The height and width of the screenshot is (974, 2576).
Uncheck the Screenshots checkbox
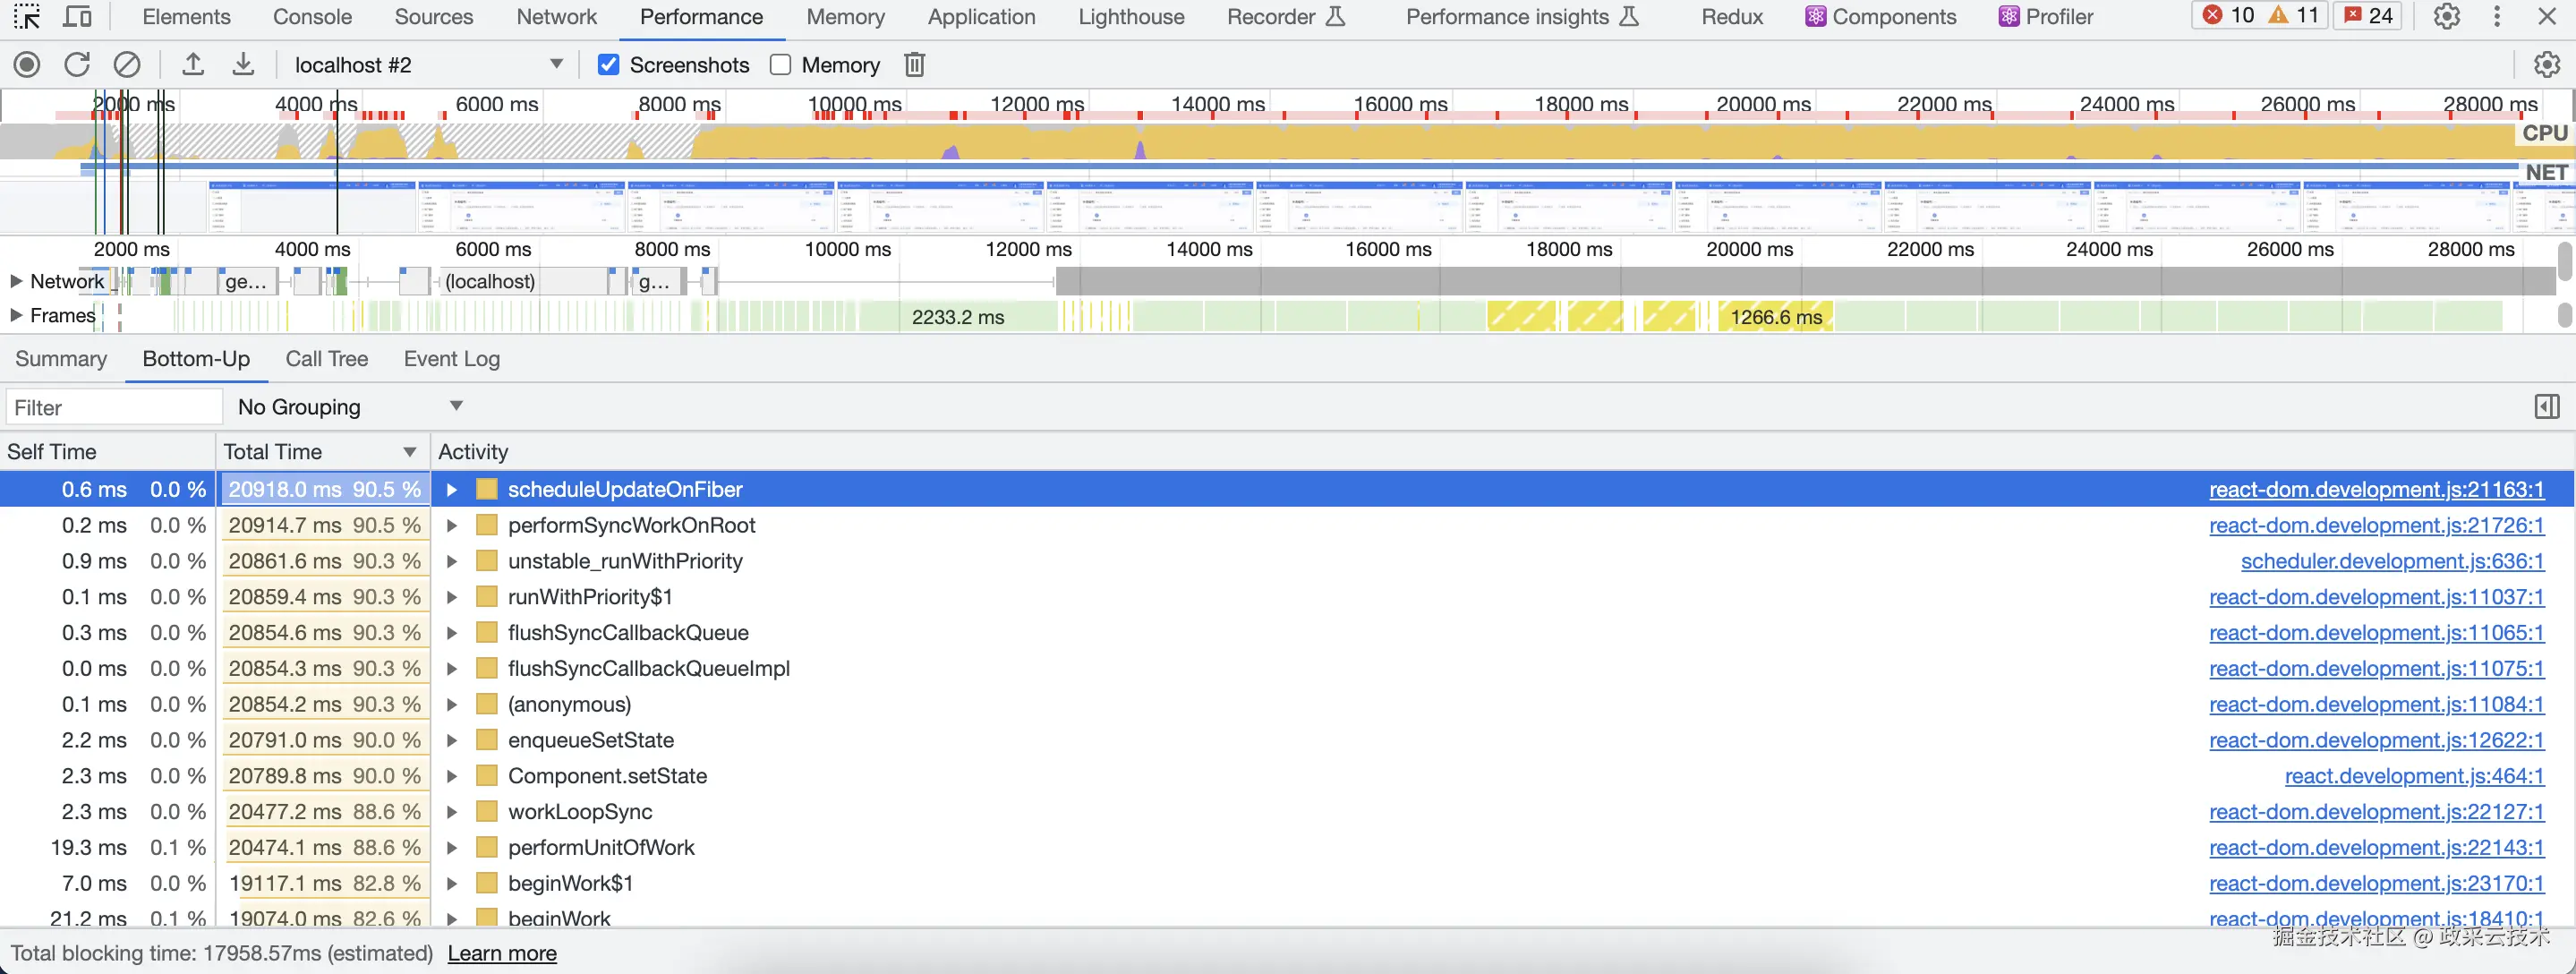608,65
